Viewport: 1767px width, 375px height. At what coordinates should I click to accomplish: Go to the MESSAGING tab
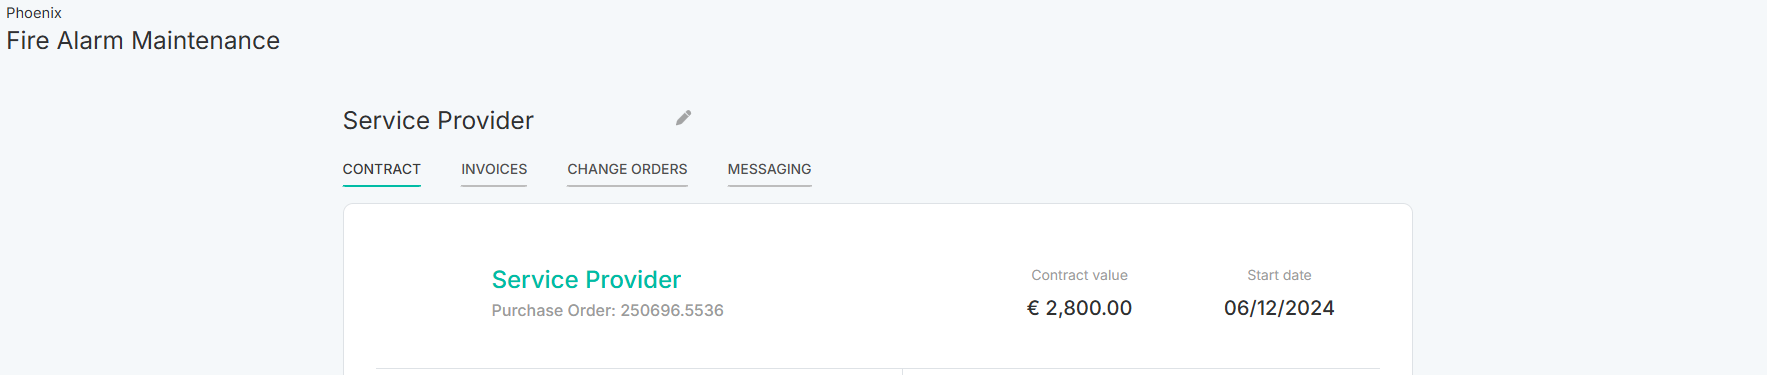[769, 169]
